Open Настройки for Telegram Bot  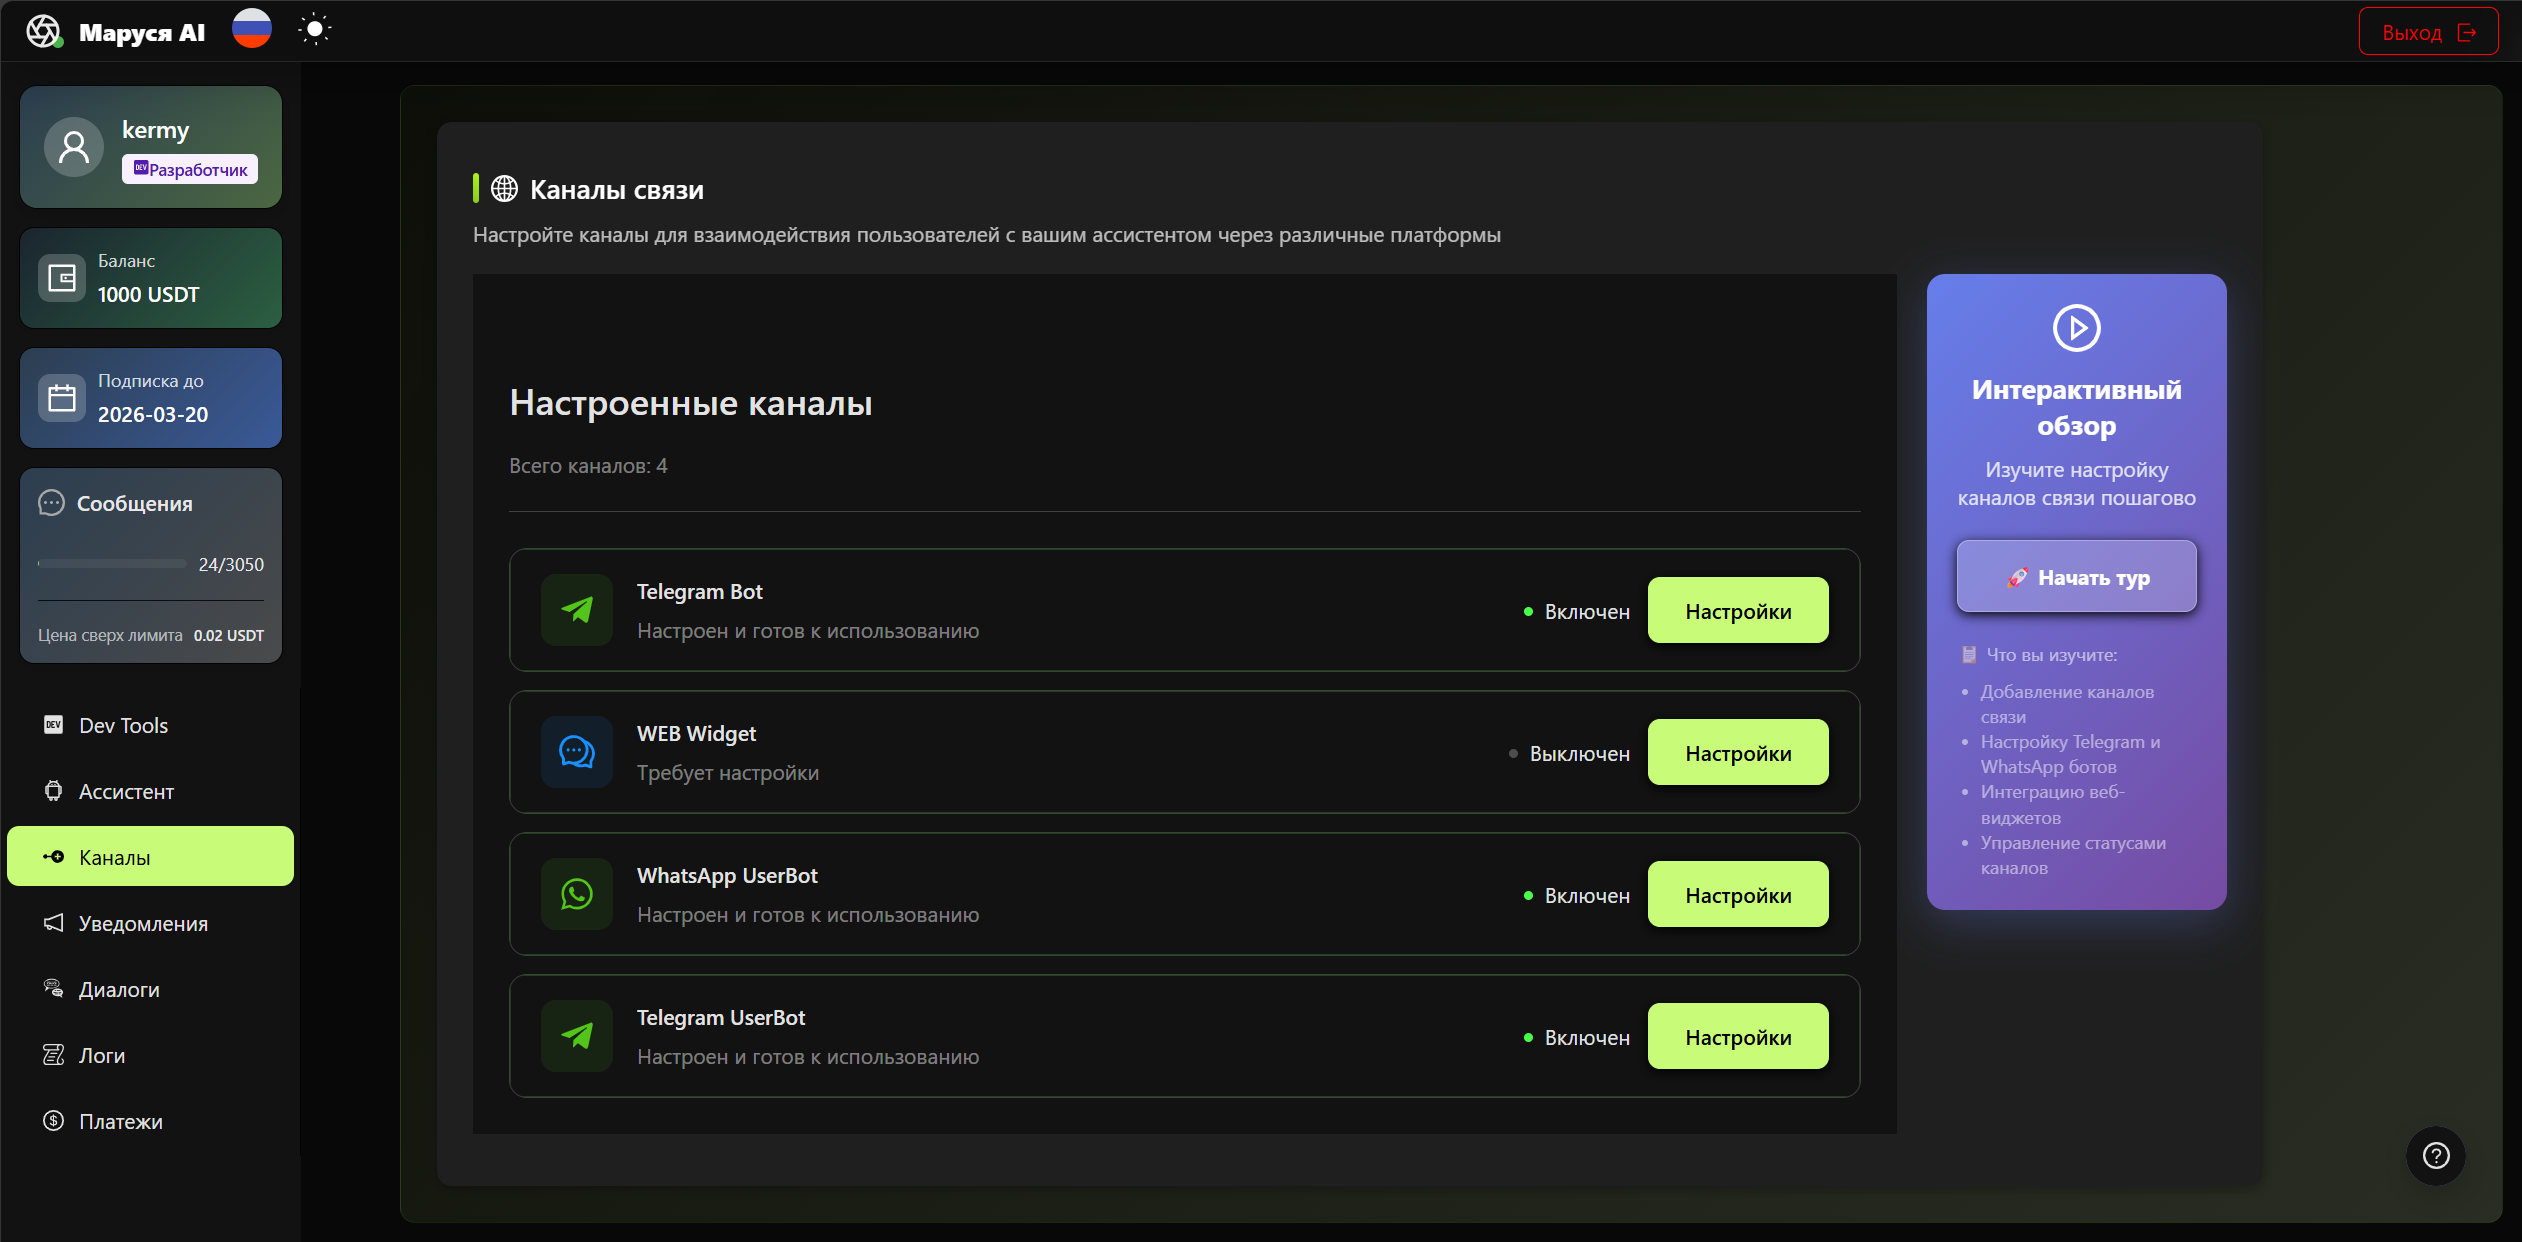1737,610
